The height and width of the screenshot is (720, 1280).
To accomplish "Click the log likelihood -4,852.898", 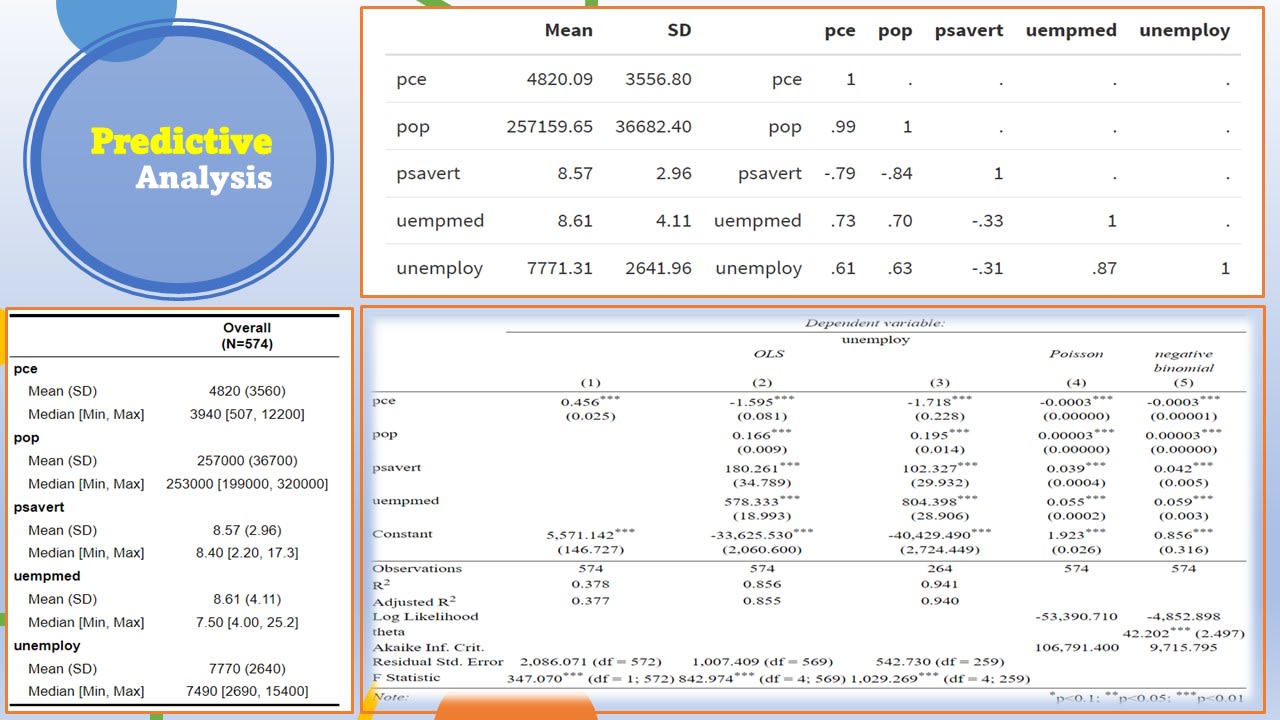I will pos(1184,617).
